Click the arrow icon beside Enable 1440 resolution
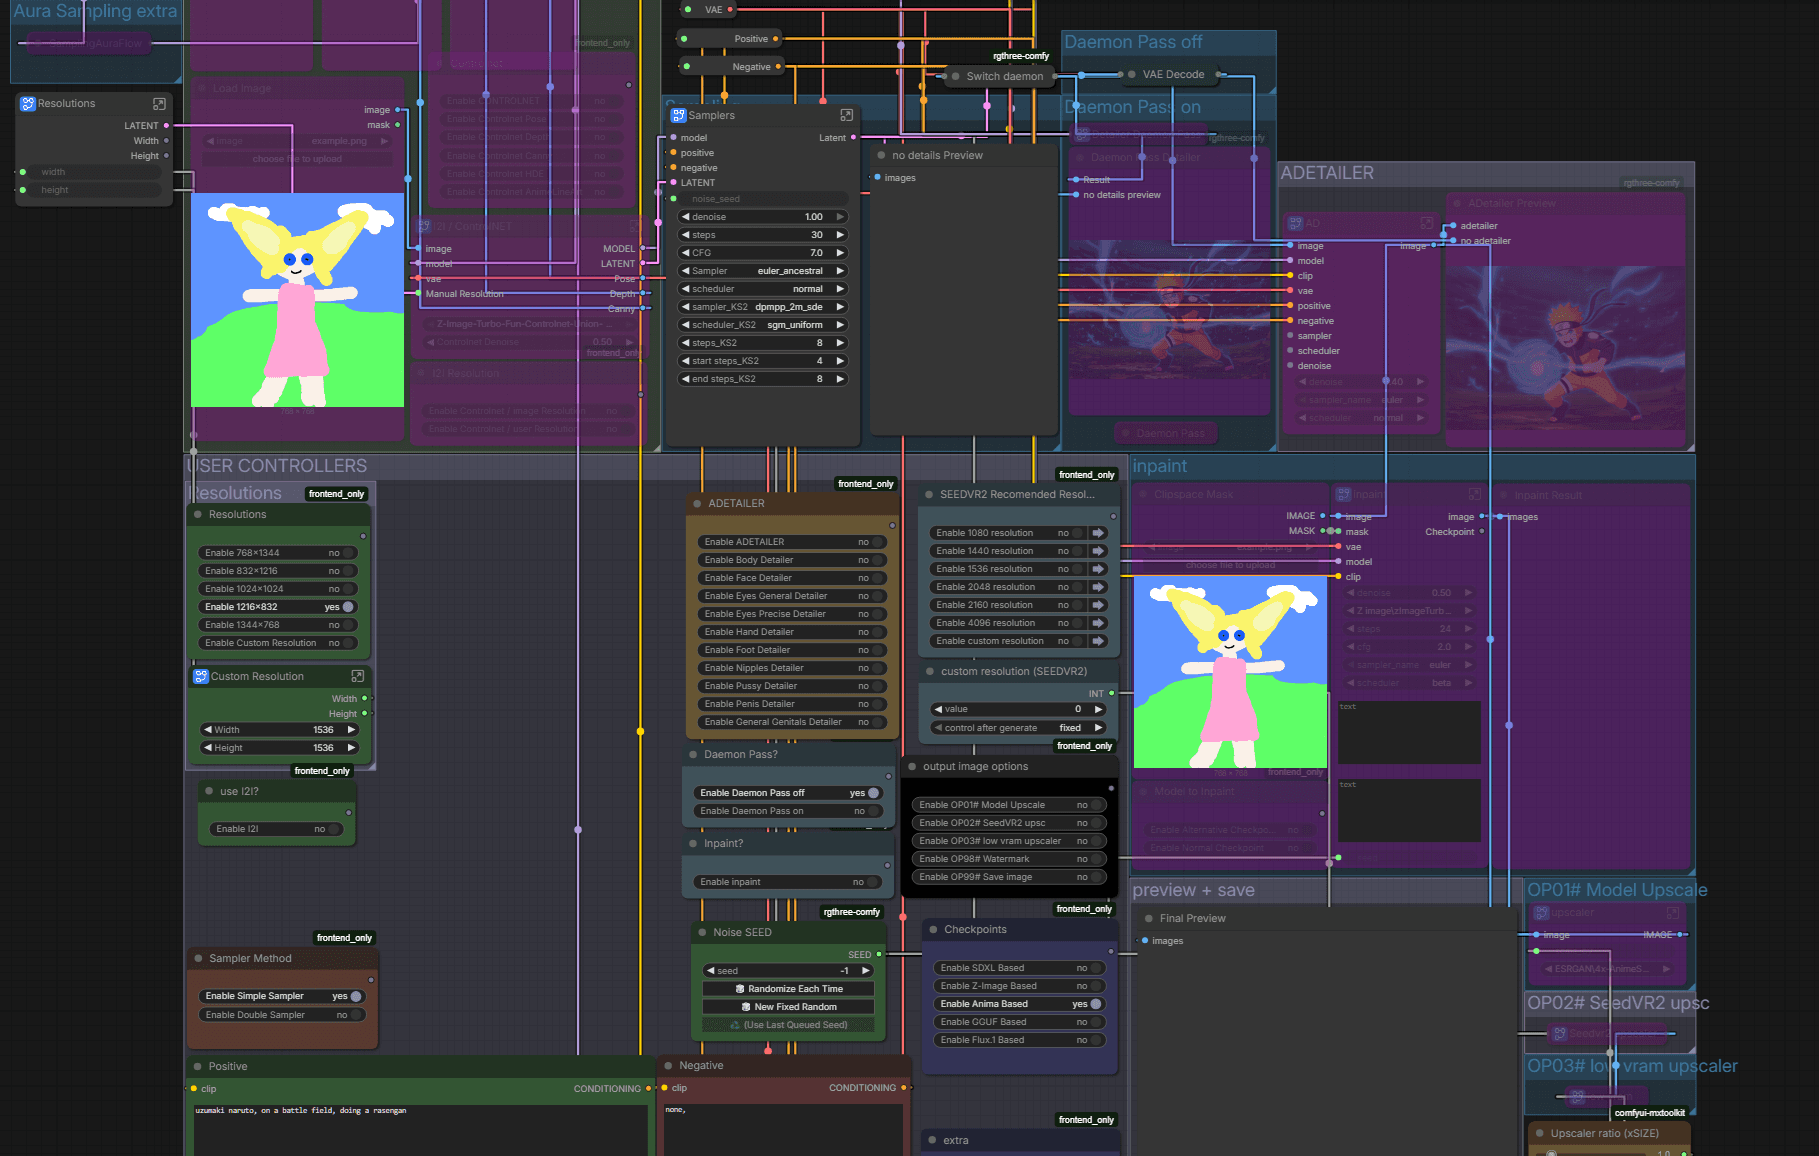Image resolution: width=1819 pixels, height=1156 pixels. pyautogui.click(x=1098, y=551)
